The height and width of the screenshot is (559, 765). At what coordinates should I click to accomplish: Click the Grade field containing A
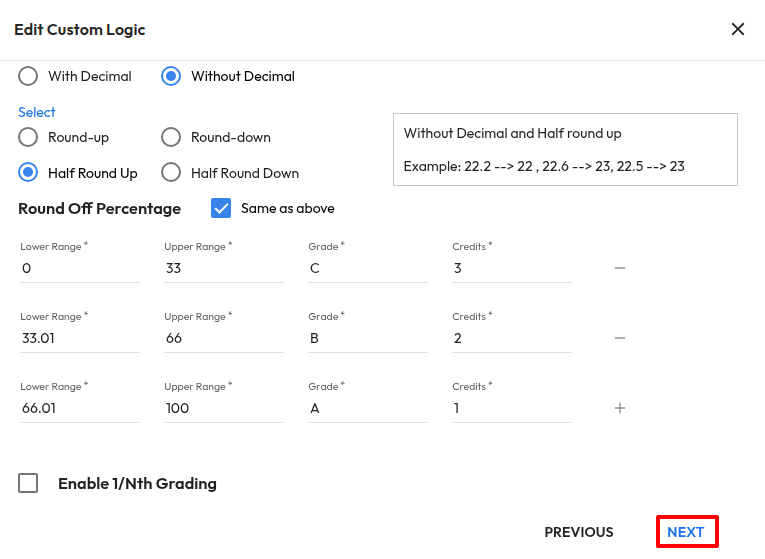(x=368, y=408)
